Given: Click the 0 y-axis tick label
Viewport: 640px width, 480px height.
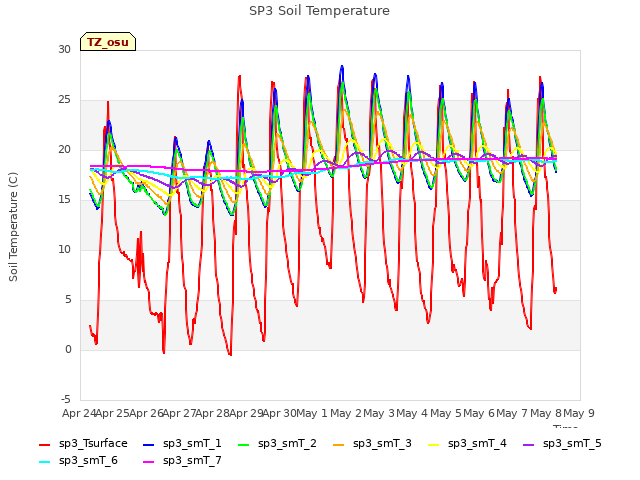Looking at the screenshot, I should click(x=68, y=350).
